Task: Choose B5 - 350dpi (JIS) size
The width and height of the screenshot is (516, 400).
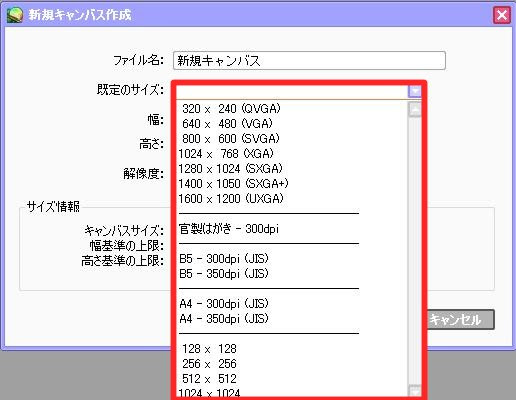Action: (224, 274)
